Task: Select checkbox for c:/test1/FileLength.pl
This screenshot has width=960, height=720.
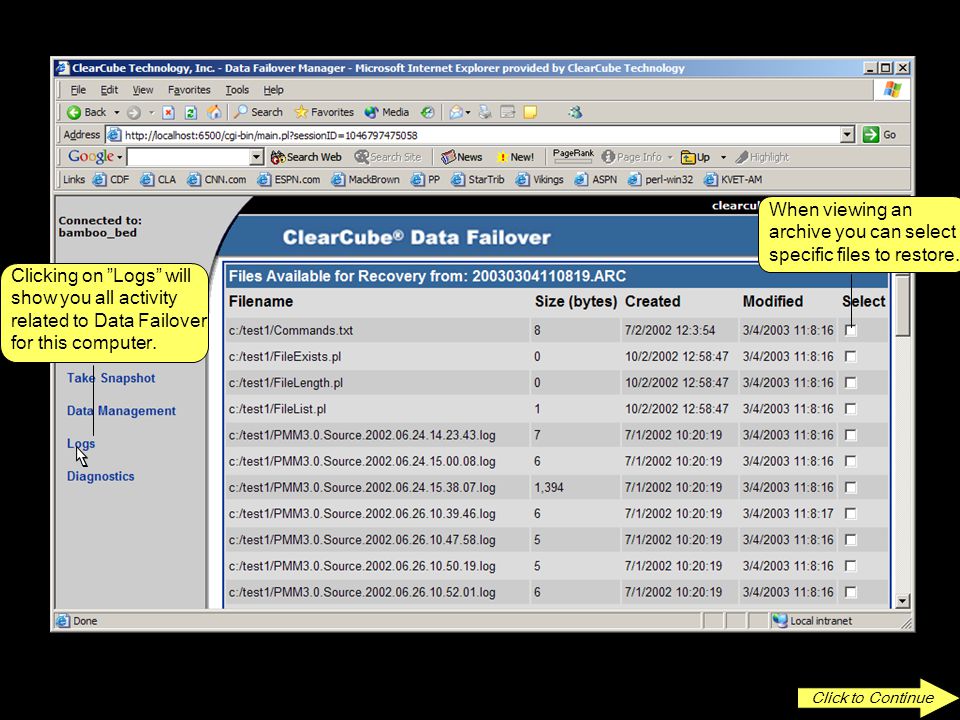Action: tap(850, 383)
